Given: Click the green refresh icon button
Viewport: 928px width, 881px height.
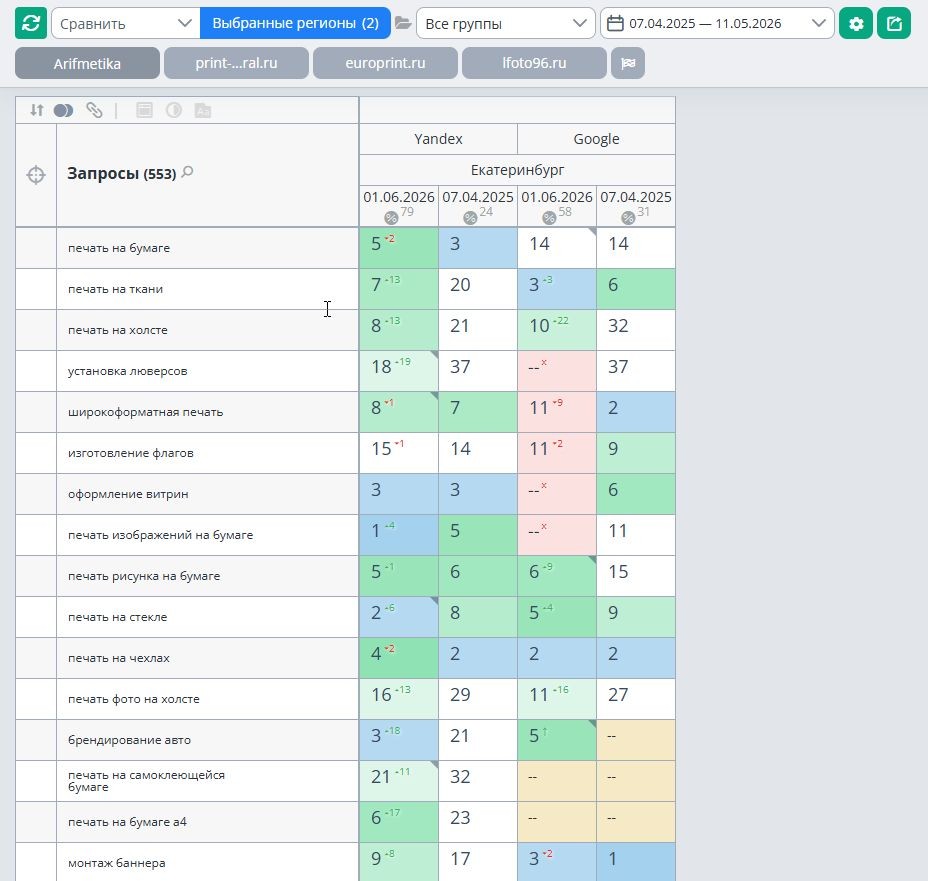Looking at the screenshot, I should pos(31,24).
